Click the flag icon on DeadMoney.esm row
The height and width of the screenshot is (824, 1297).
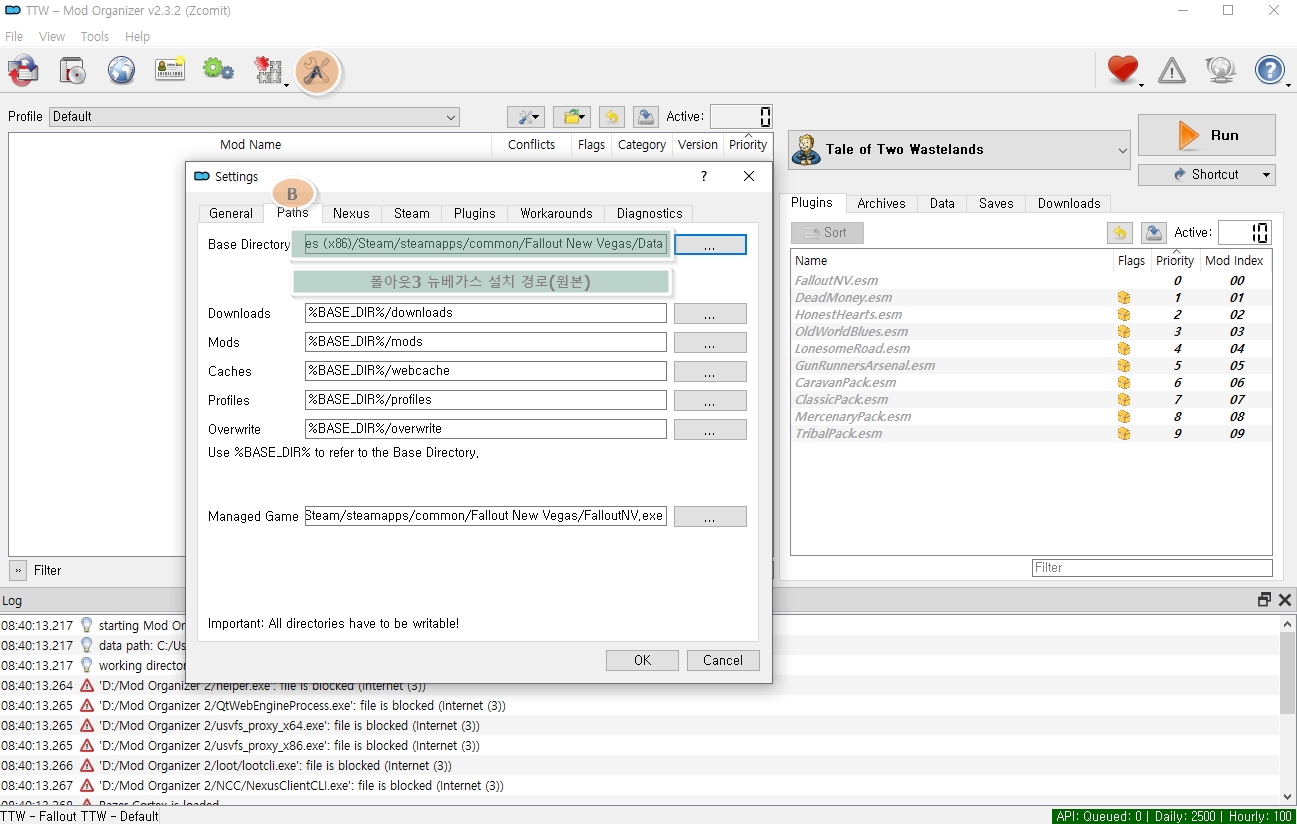tap(1124, 298)
